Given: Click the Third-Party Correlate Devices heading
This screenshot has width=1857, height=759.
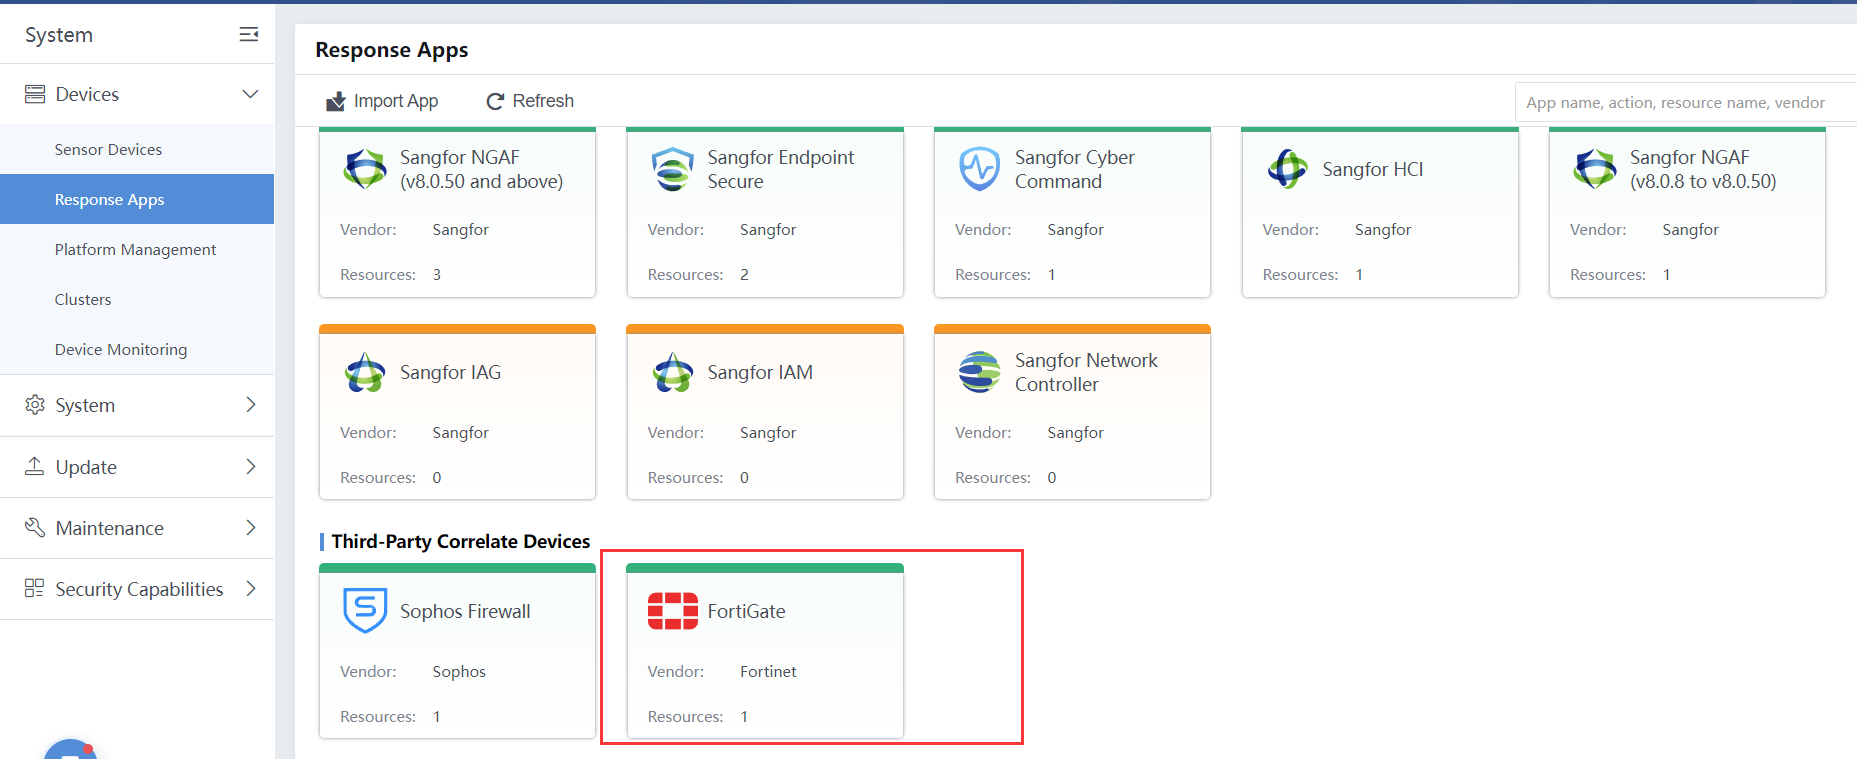Looking at the screenshot, I should [x=461, y=541].
